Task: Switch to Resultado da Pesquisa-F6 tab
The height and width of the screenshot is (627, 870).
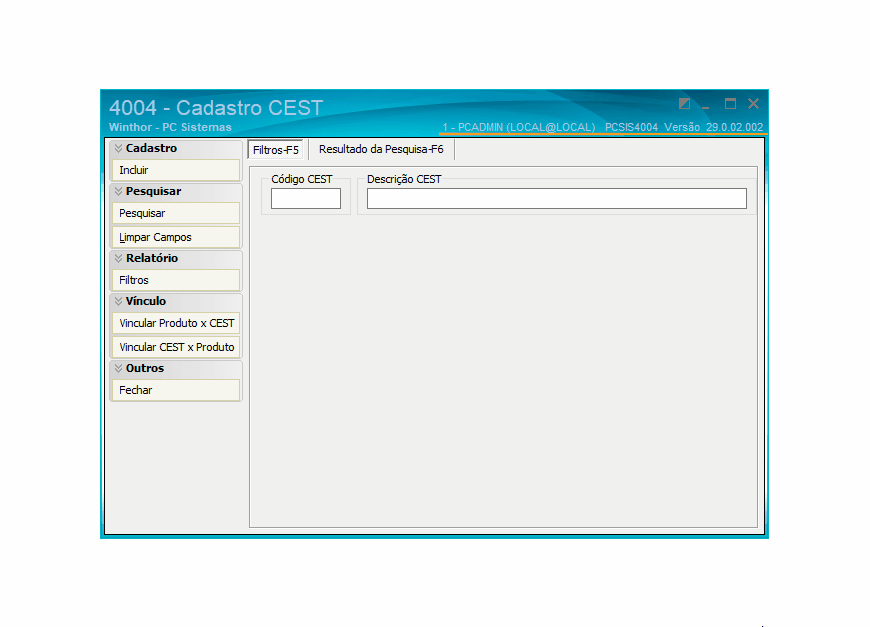Action: [x=381, y=149]
